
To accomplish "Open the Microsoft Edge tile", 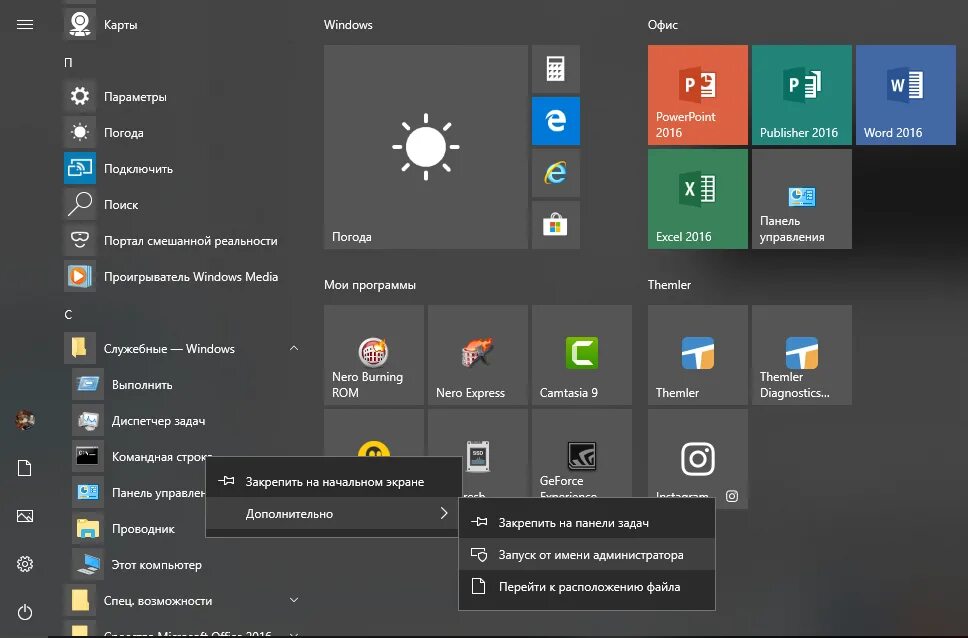I will [556, 120].
